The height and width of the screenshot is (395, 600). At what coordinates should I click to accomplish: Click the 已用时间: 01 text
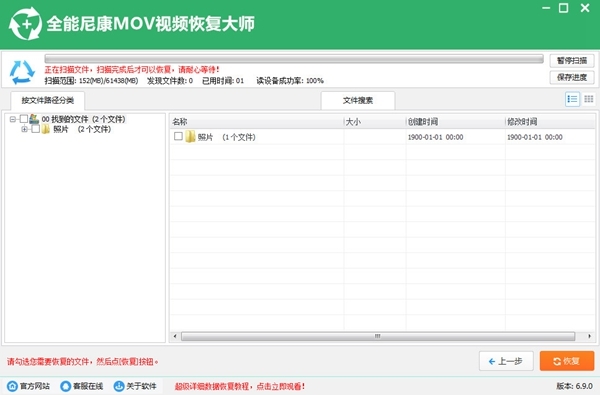[223, 81]
